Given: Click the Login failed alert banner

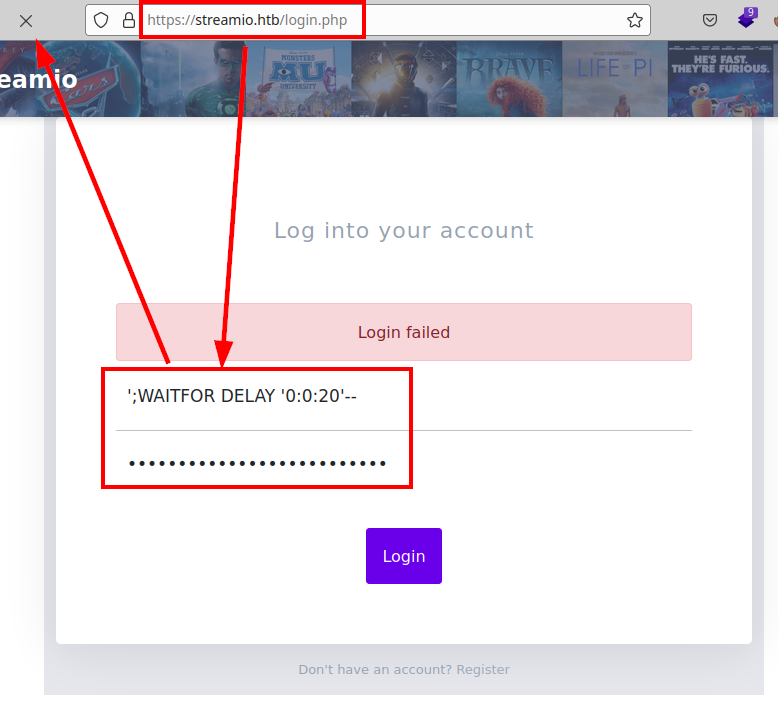Looking at the screenshot, I should pyautogui.click(x=404, y=332).
